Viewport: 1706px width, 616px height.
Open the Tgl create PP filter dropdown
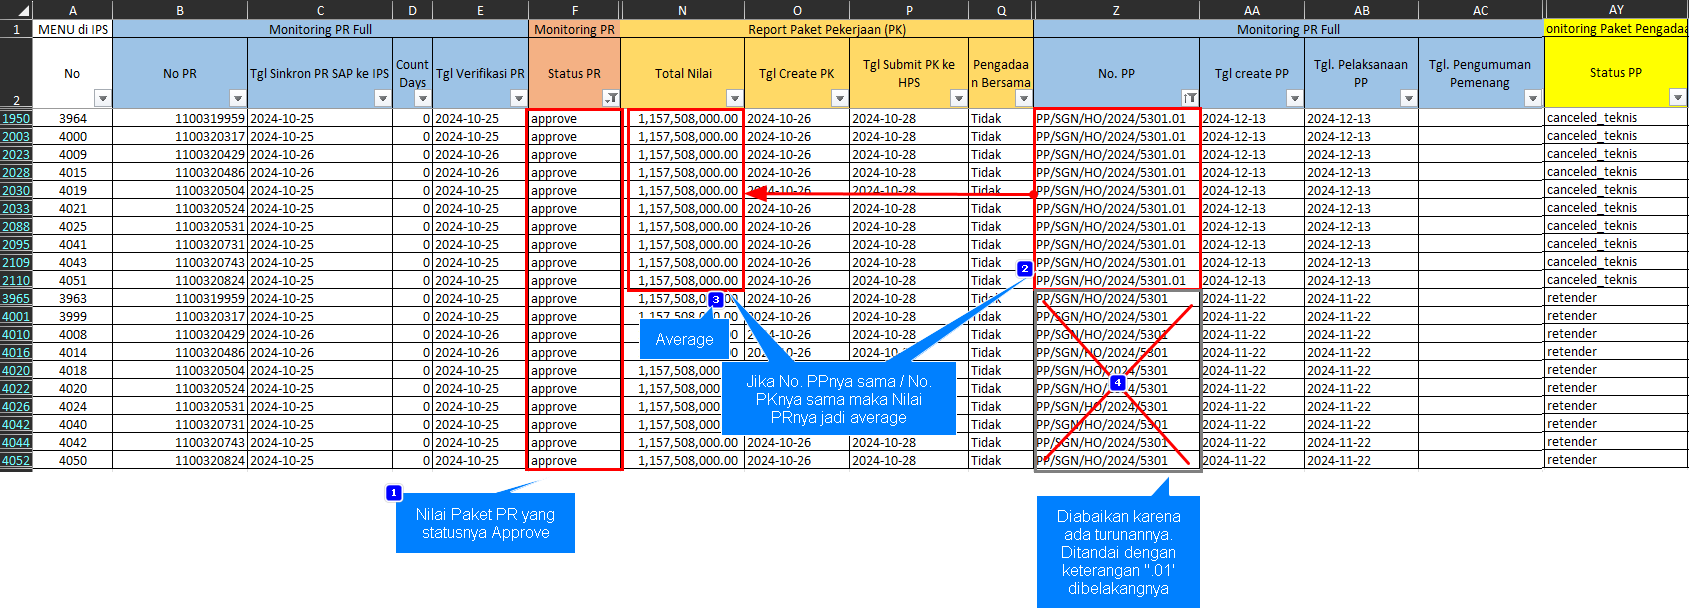pos(1294,98)
